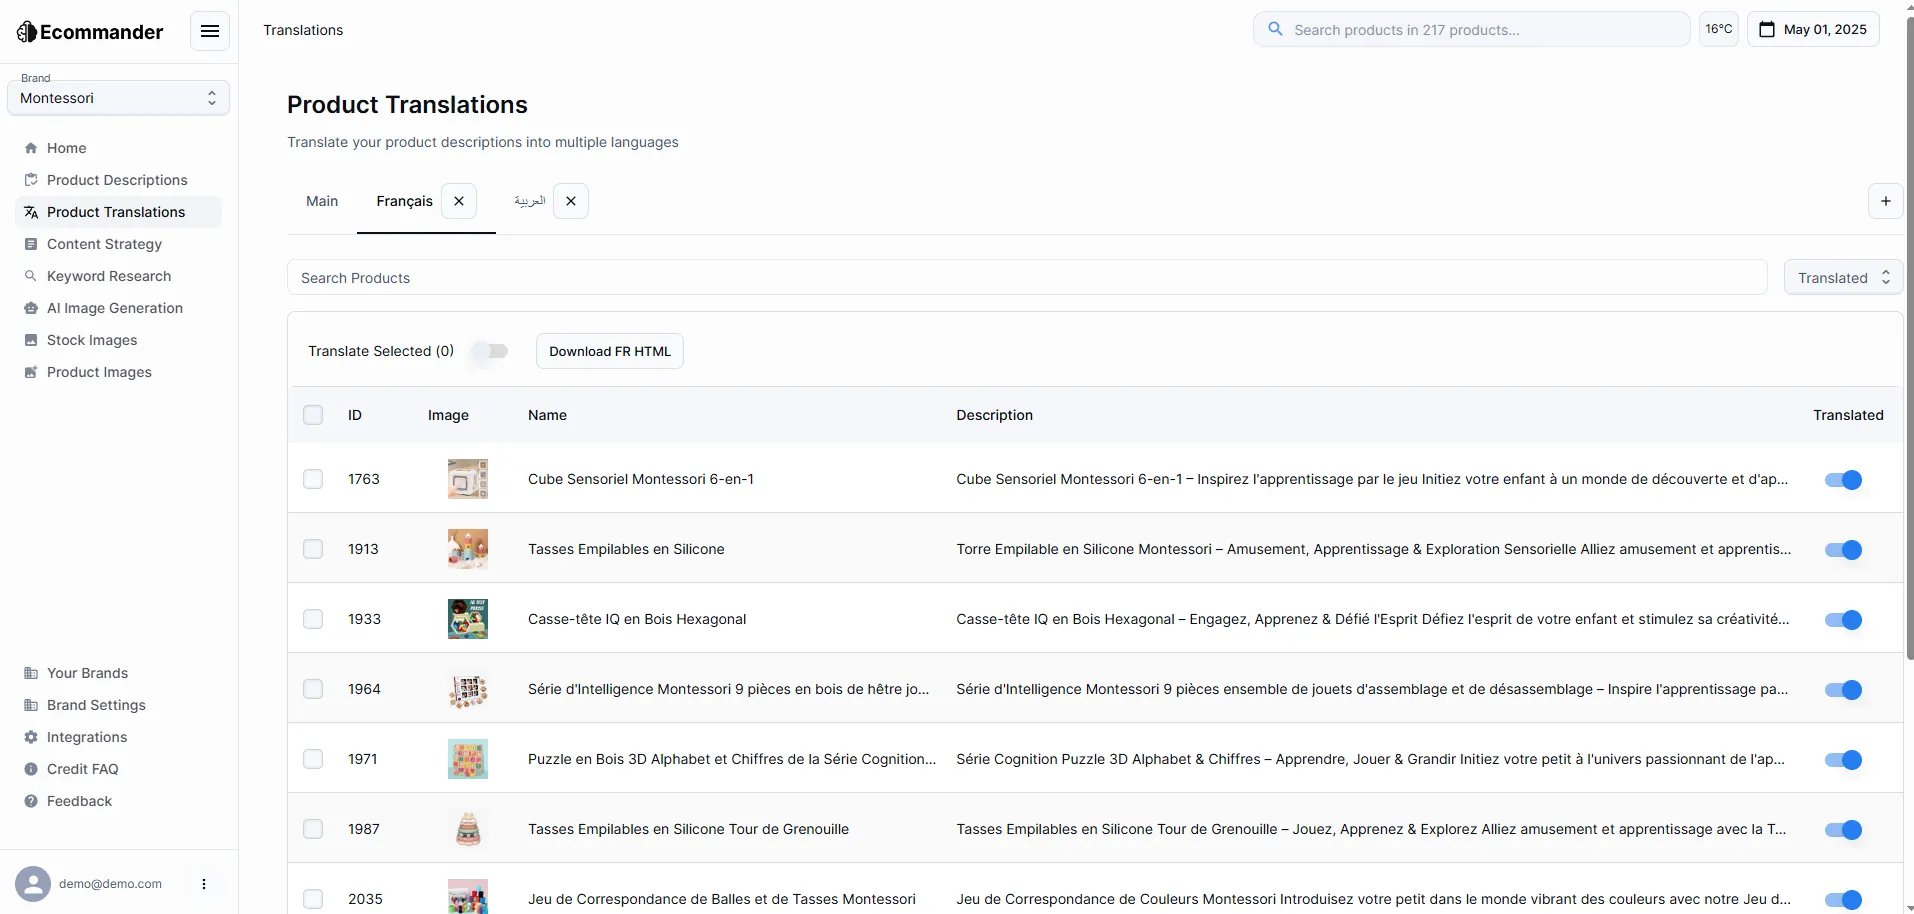The height and width of the screenshot is (914, 1914).
Task: Switch to the Main tab
Action: pyautogui.click(x=322, y=201)
